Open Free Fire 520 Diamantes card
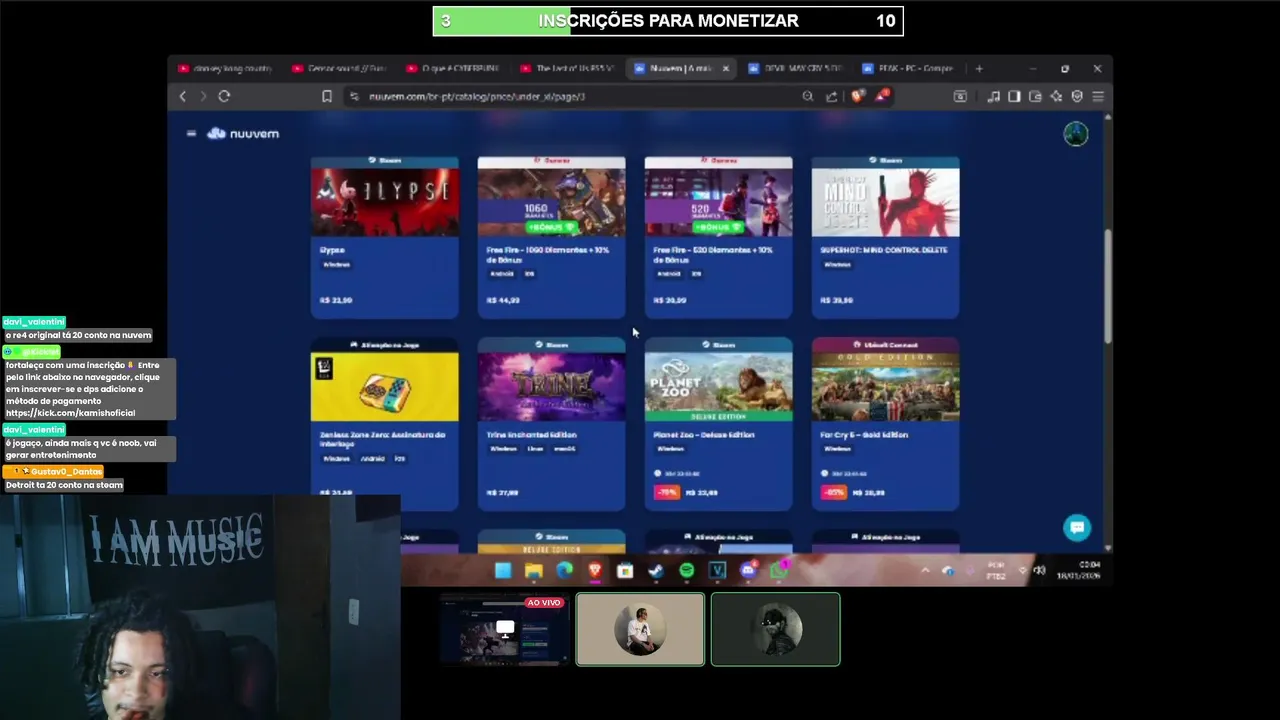This screenshot has height=720, width=1280. click(718, 237)
